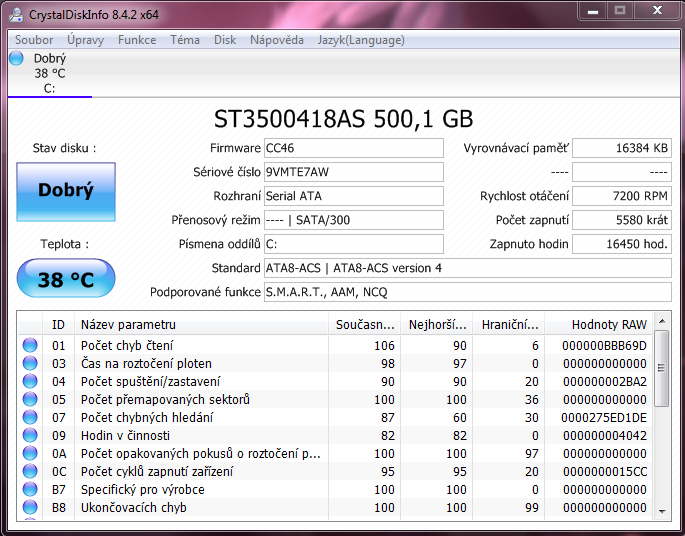Click the status icon next to Počet přemapovaných sektorů
This screenshot has width=685, height=536.
pos(31,400)
